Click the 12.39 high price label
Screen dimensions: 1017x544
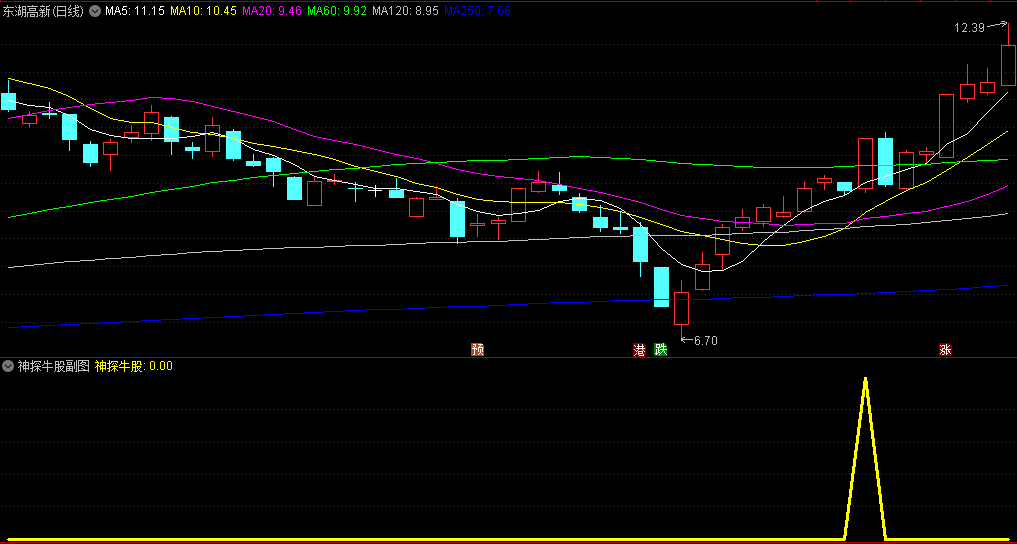(970, 27)
